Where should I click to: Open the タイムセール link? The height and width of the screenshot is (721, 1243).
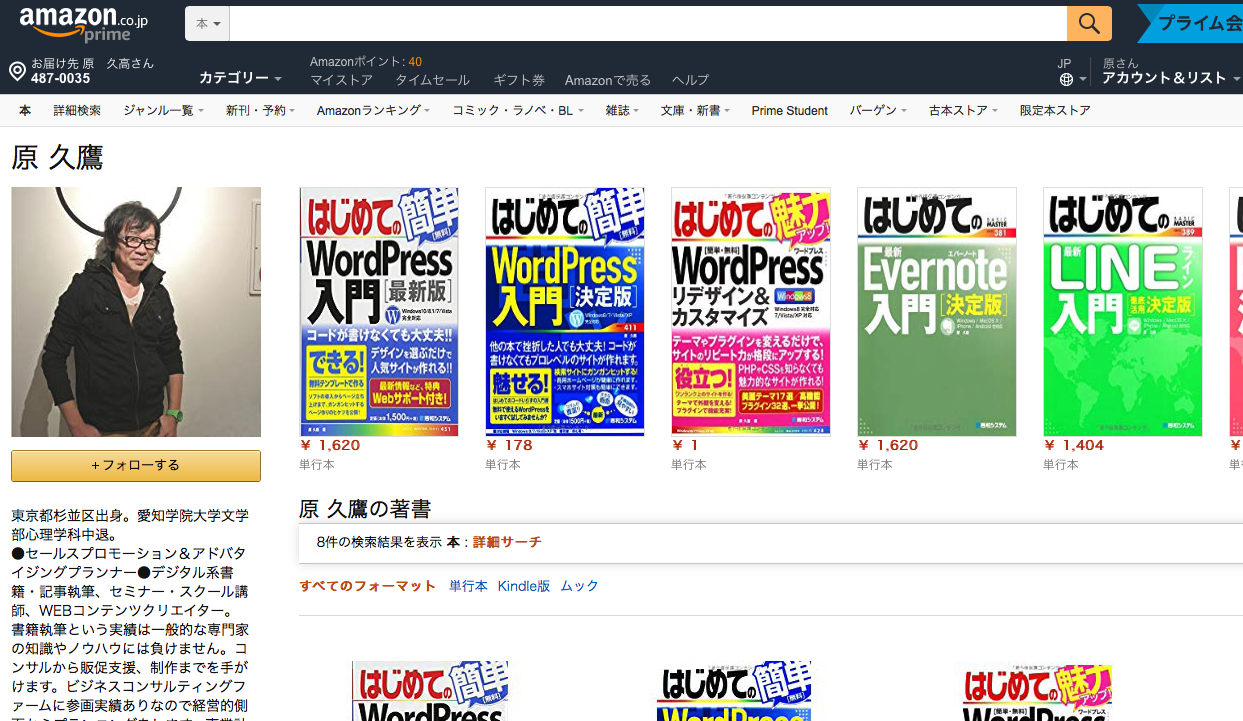432,80
